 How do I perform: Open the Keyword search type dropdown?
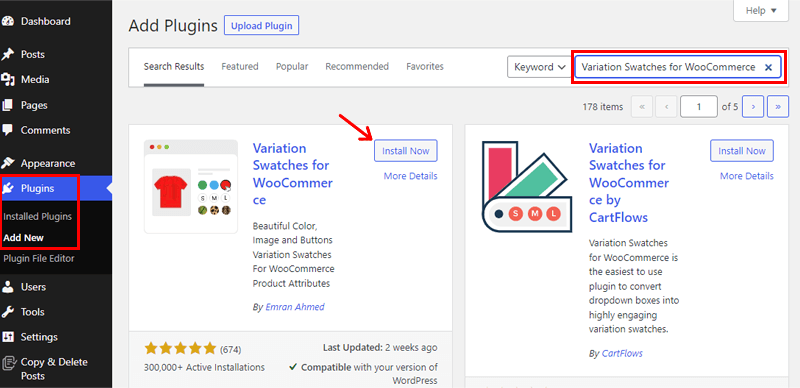click(539, 67)
